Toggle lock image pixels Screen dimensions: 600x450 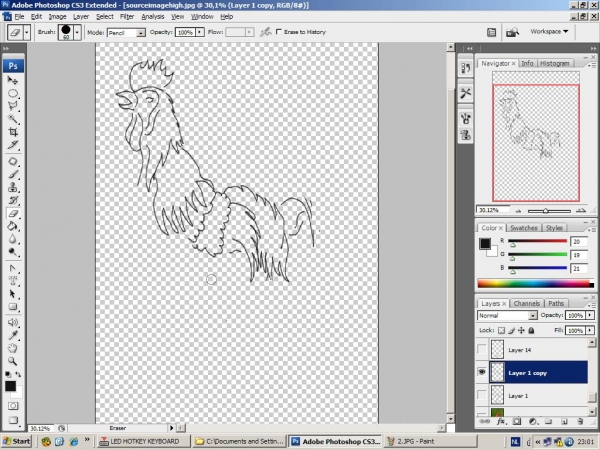(511, 330)
